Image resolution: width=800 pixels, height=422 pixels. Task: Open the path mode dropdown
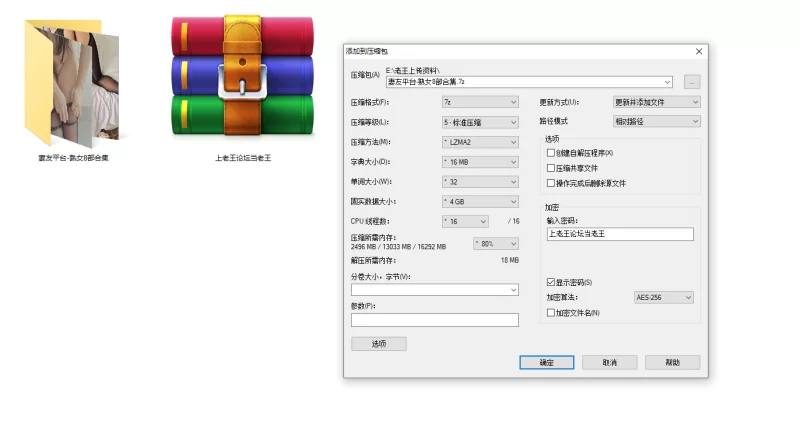pos(656,121)
